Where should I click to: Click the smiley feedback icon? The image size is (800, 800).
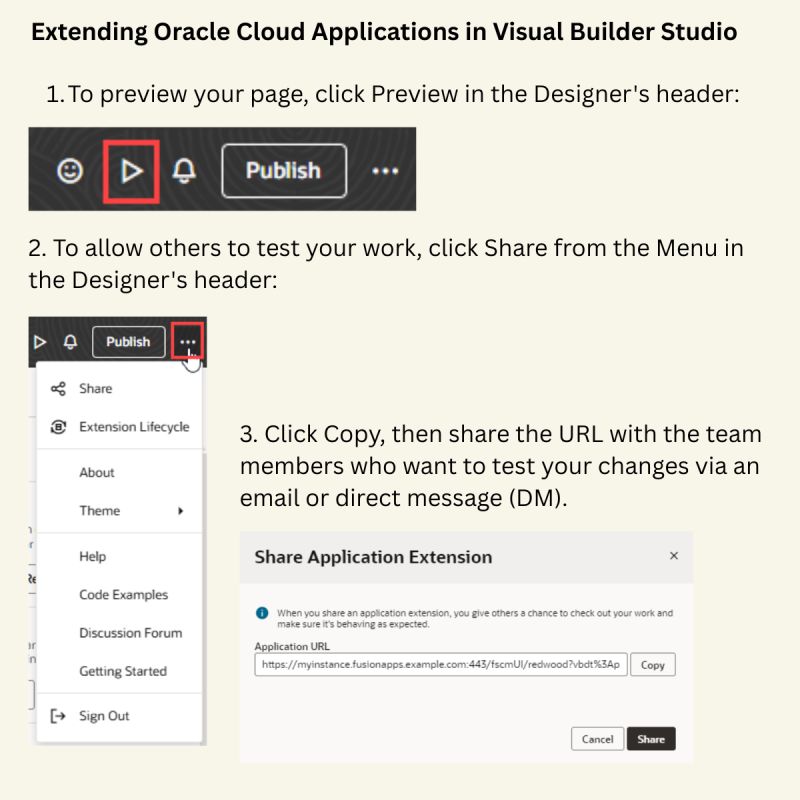pyautogui.click(x=69, y=171)
